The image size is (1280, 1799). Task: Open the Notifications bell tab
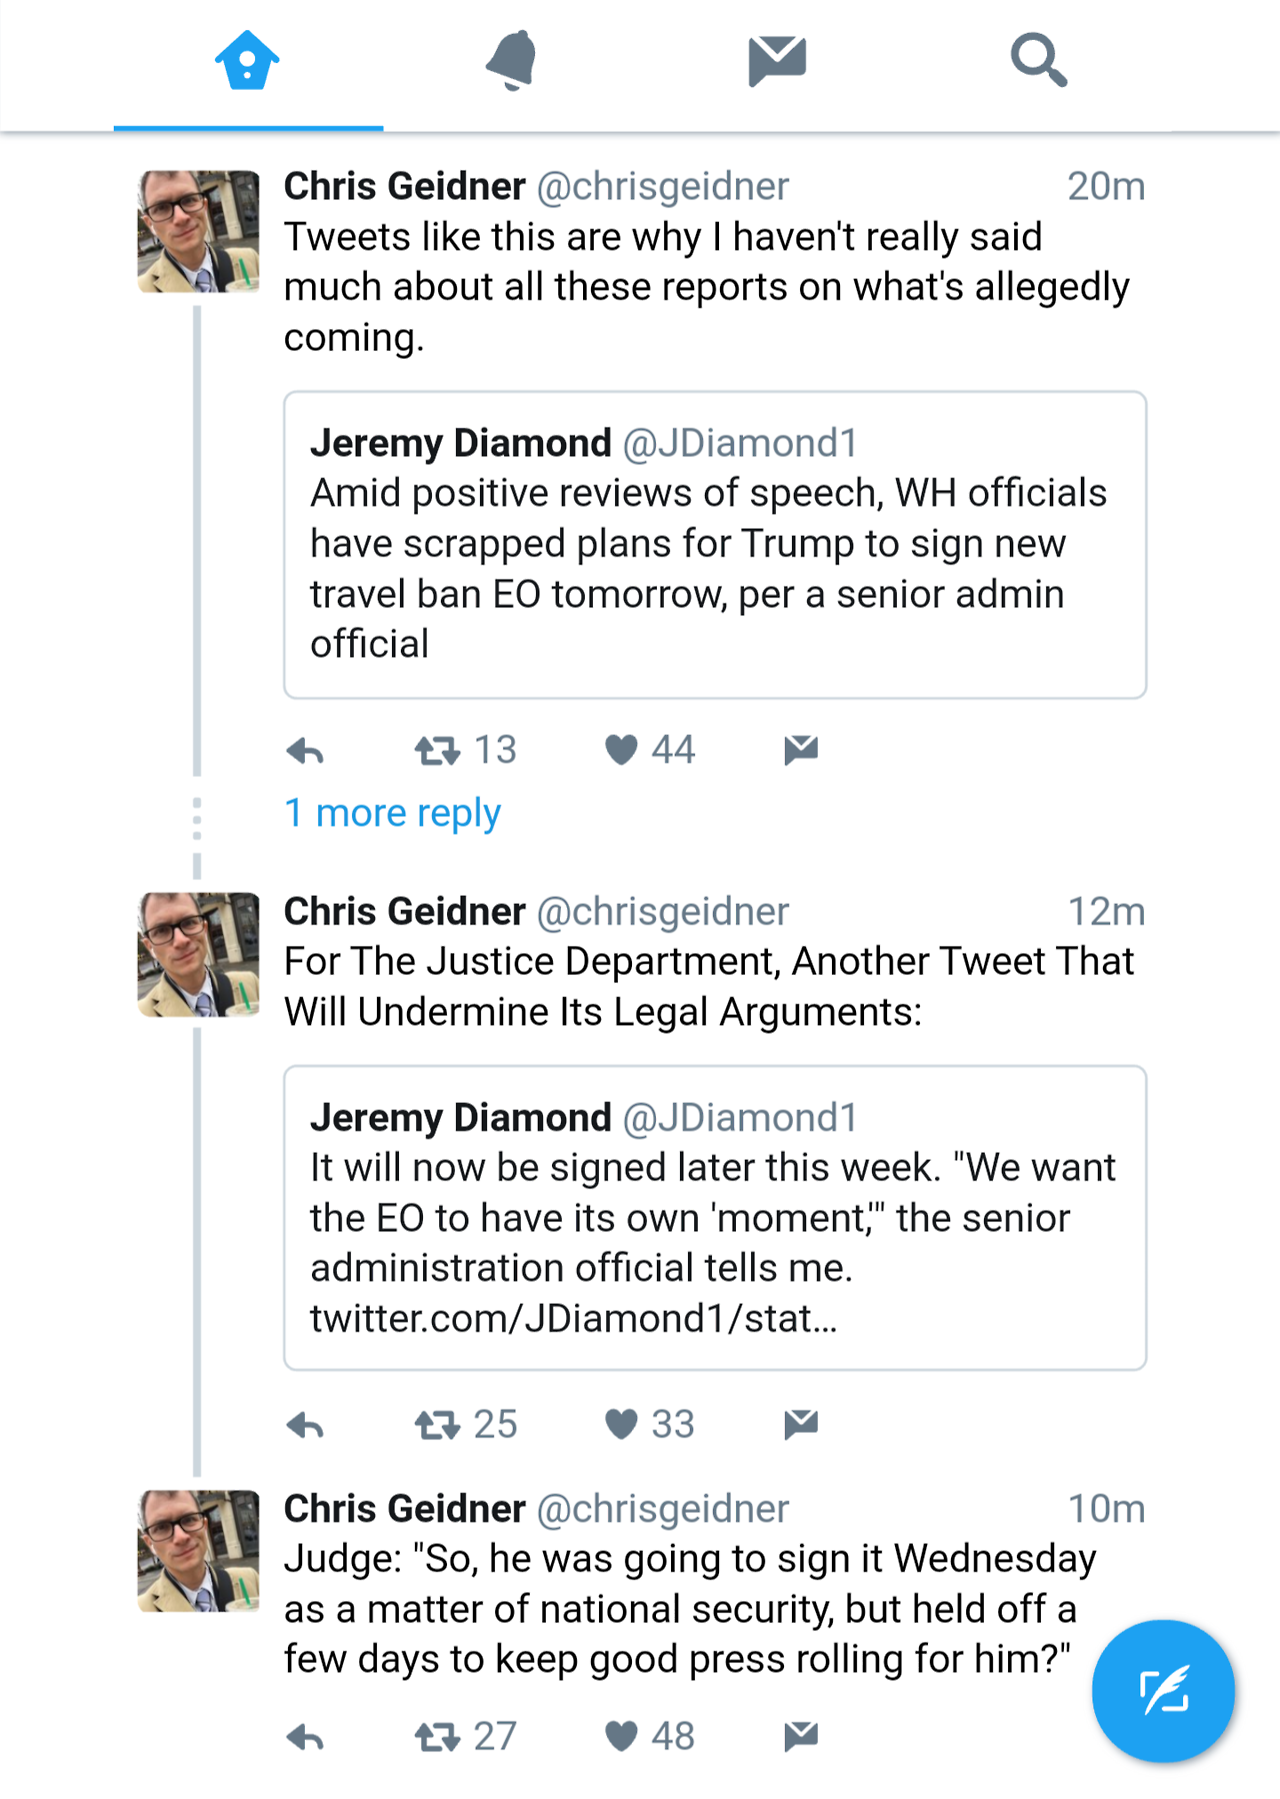512,61
